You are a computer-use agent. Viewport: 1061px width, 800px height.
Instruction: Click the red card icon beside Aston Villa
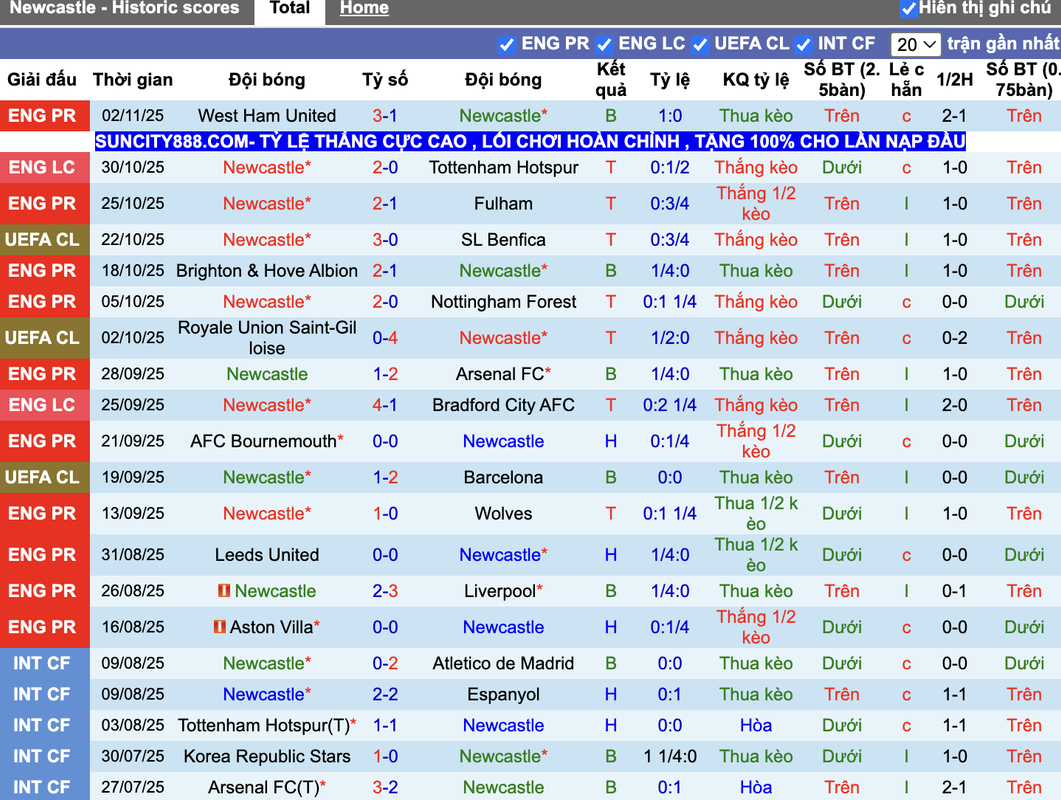[x=219, y=627]
